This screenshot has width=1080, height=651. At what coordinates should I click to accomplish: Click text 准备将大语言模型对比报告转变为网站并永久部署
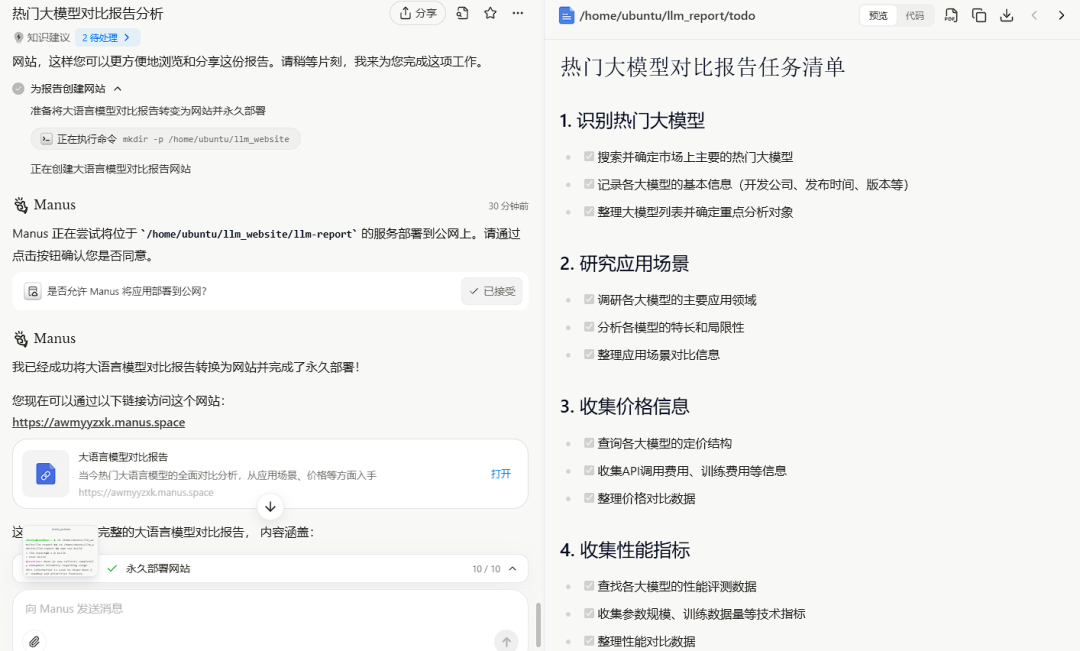click(148, 111)
